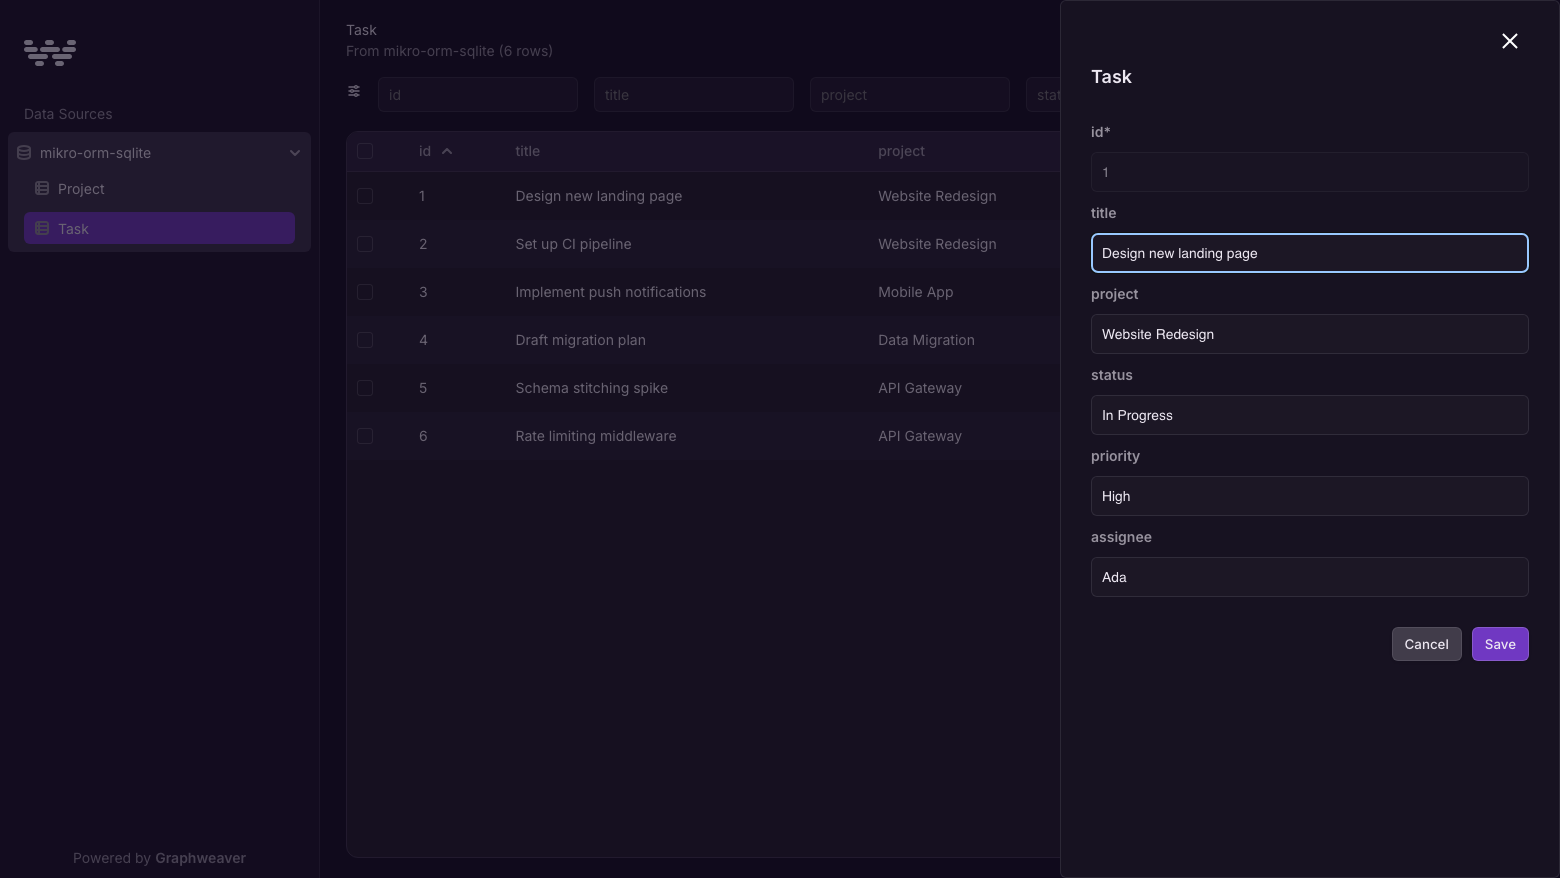Viewport: 1560px width, 878px height.
Task: Click the id column sort arrow
Action: pos(447,151)
